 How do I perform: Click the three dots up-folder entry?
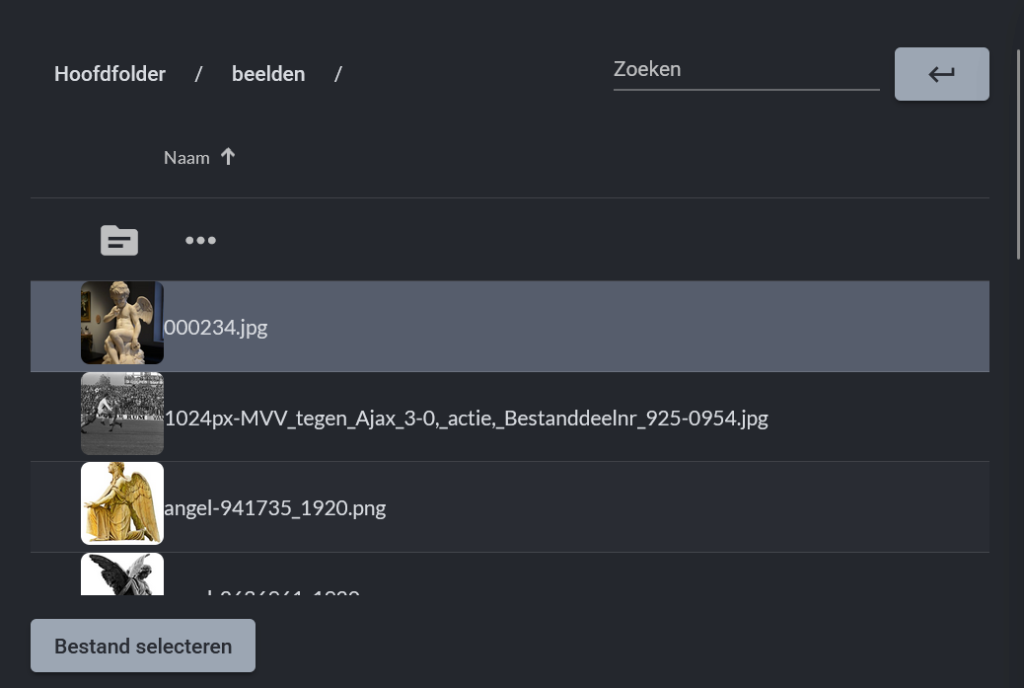point(200,240)
